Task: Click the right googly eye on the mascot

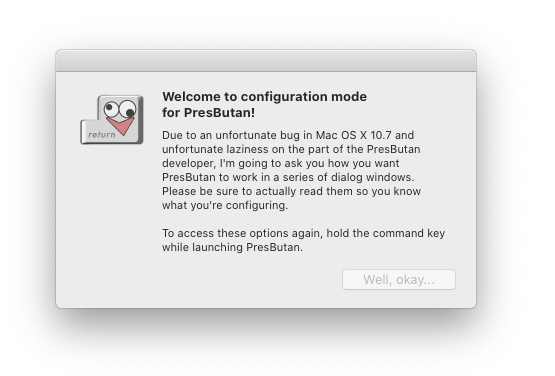Action: (x=128, y=109)
